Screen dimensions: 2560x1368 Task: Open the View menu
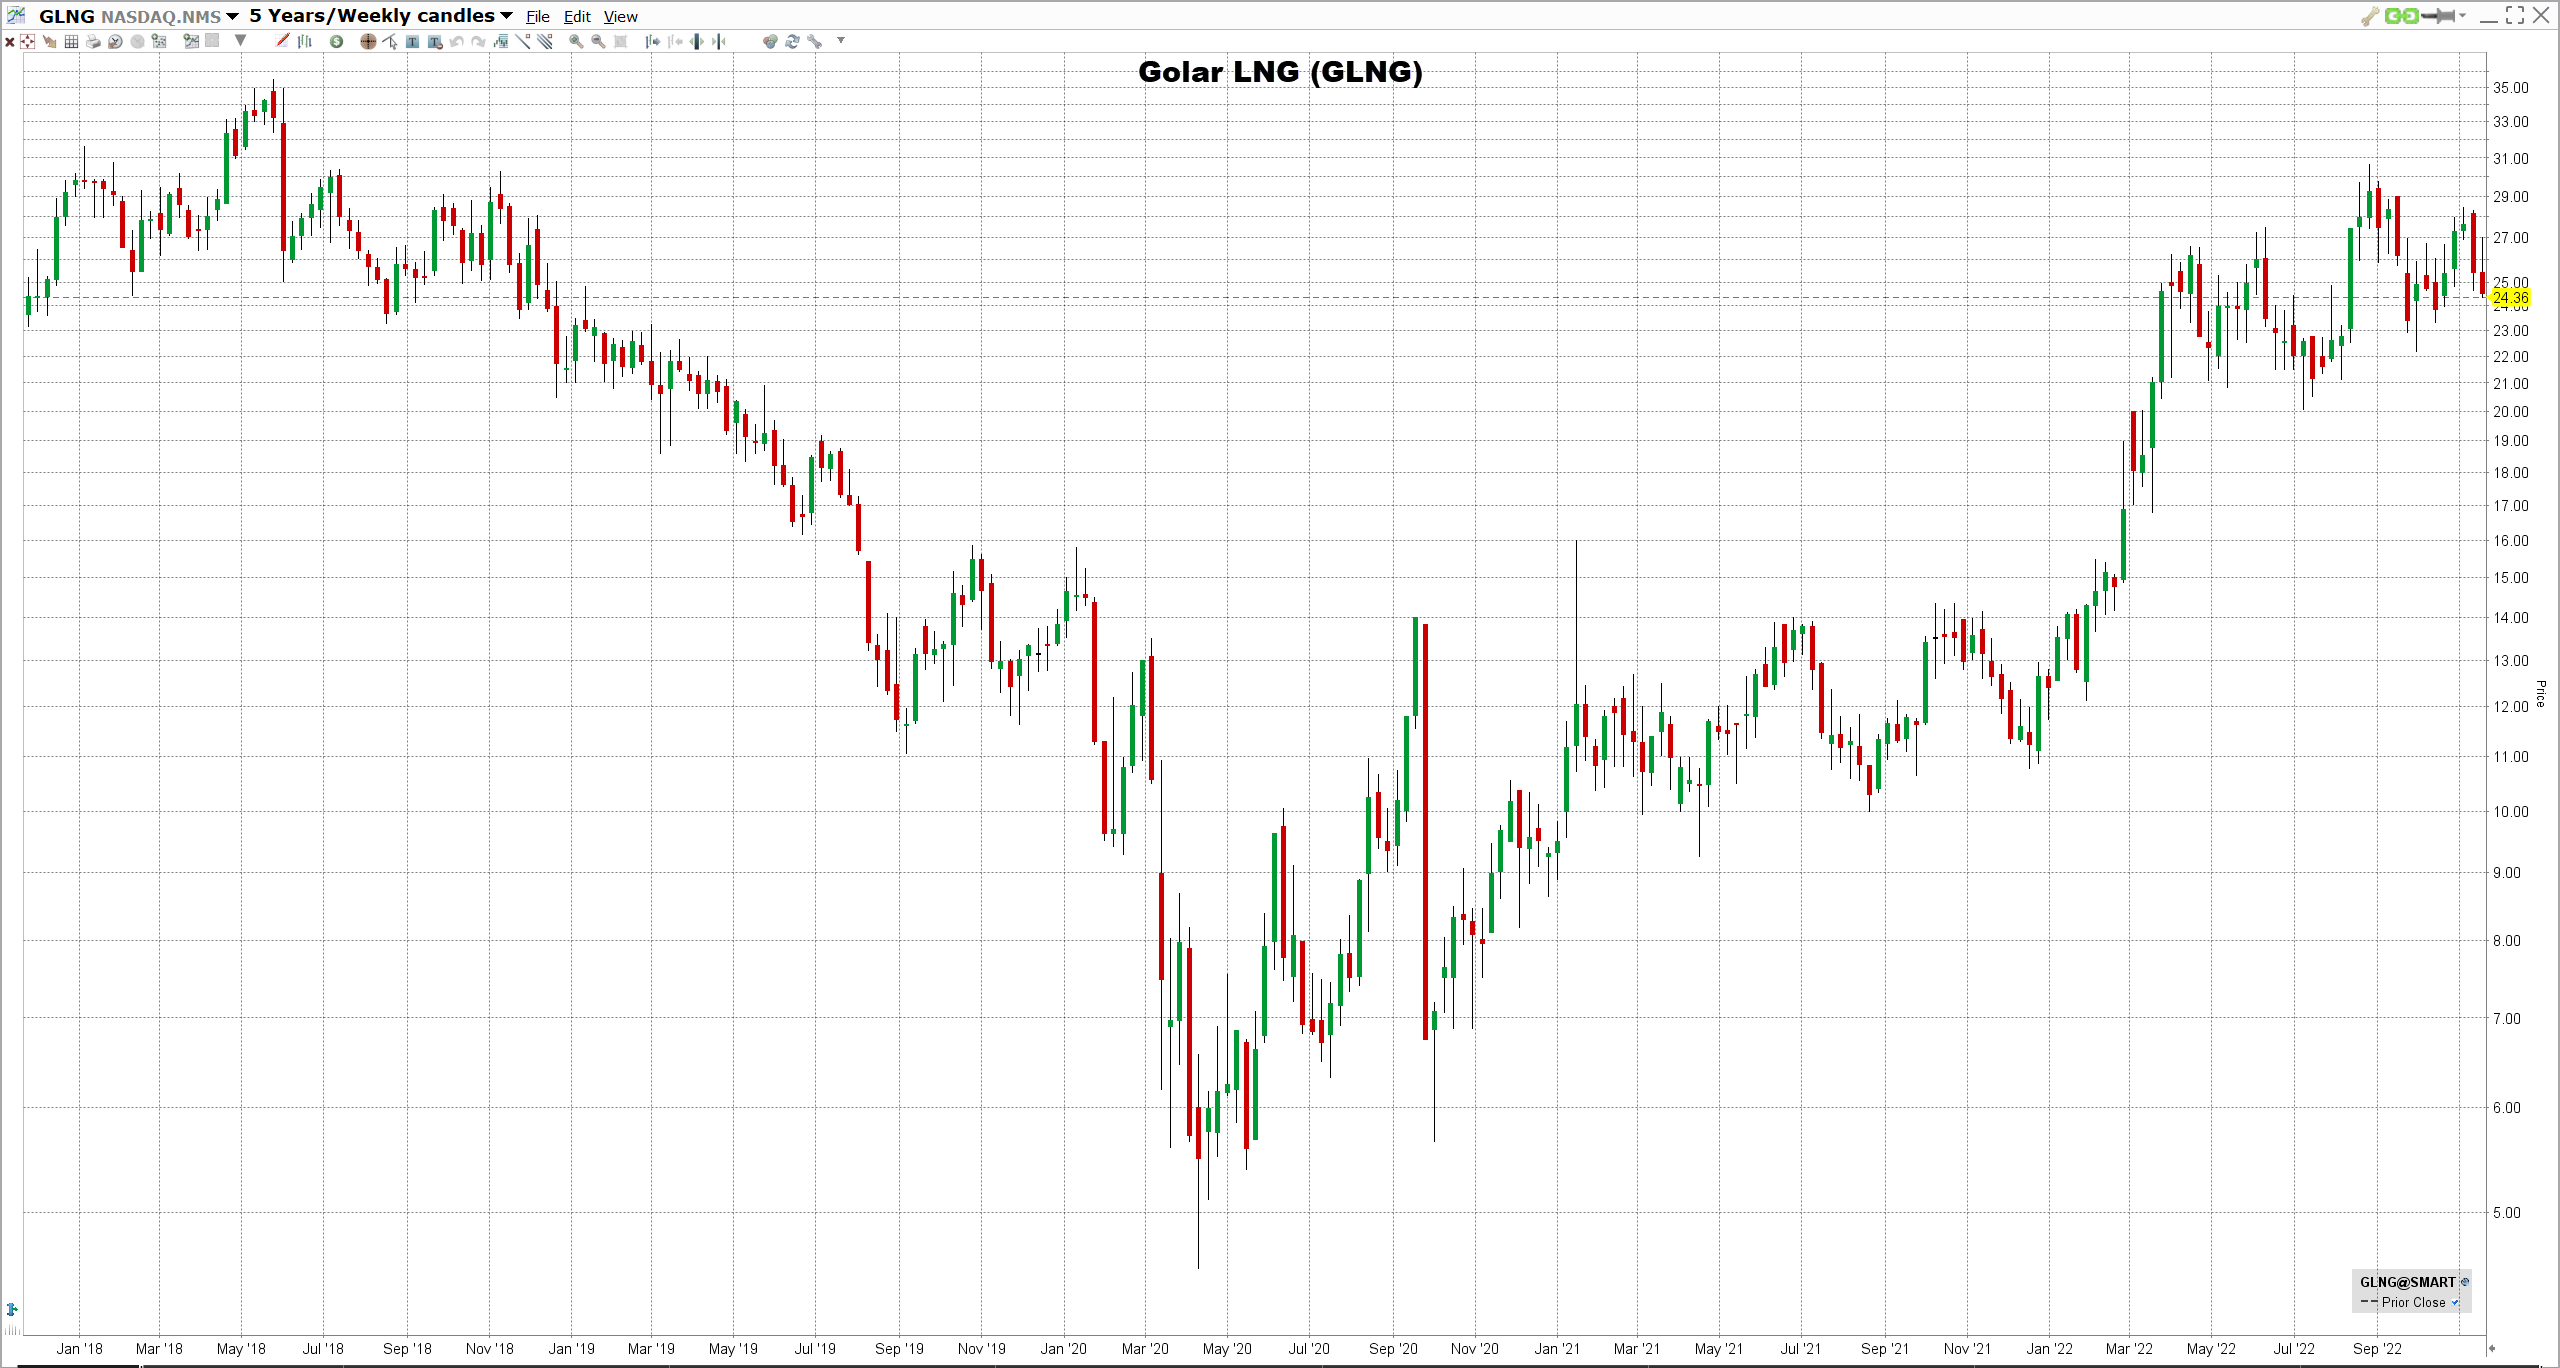point(620,16)
